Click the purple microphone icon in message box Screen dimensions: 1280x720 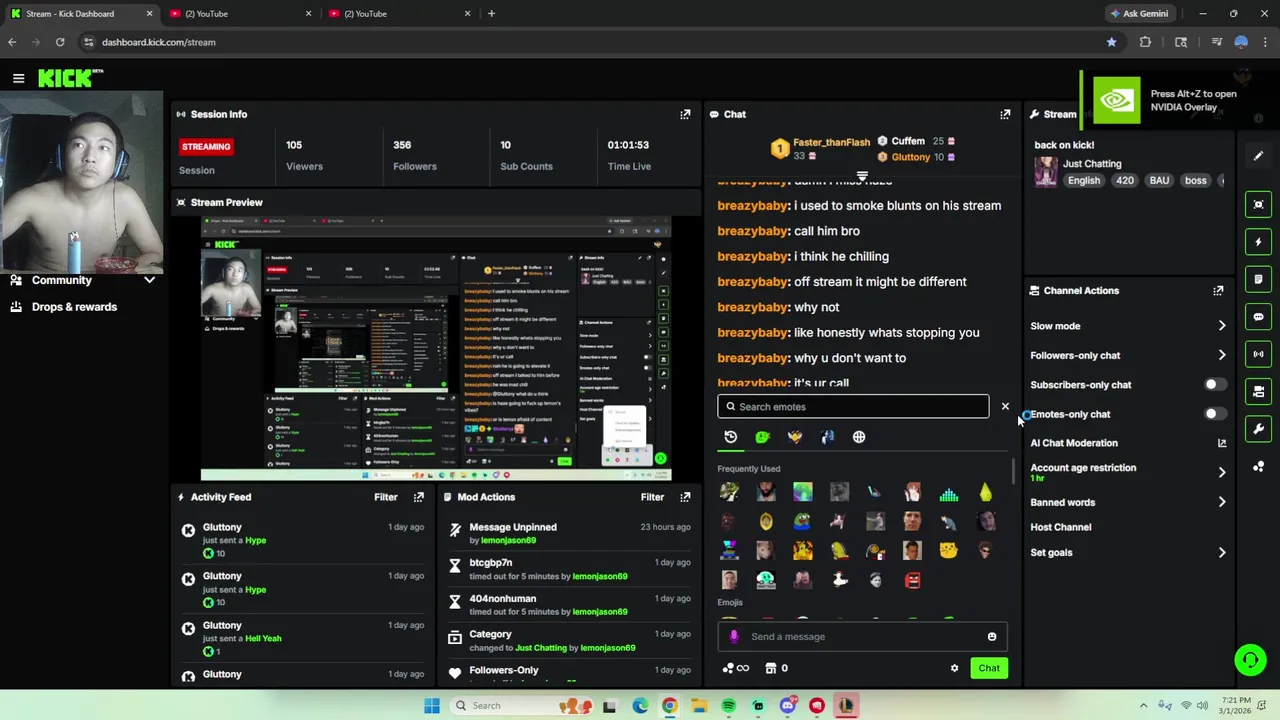(x=734, y=637)
